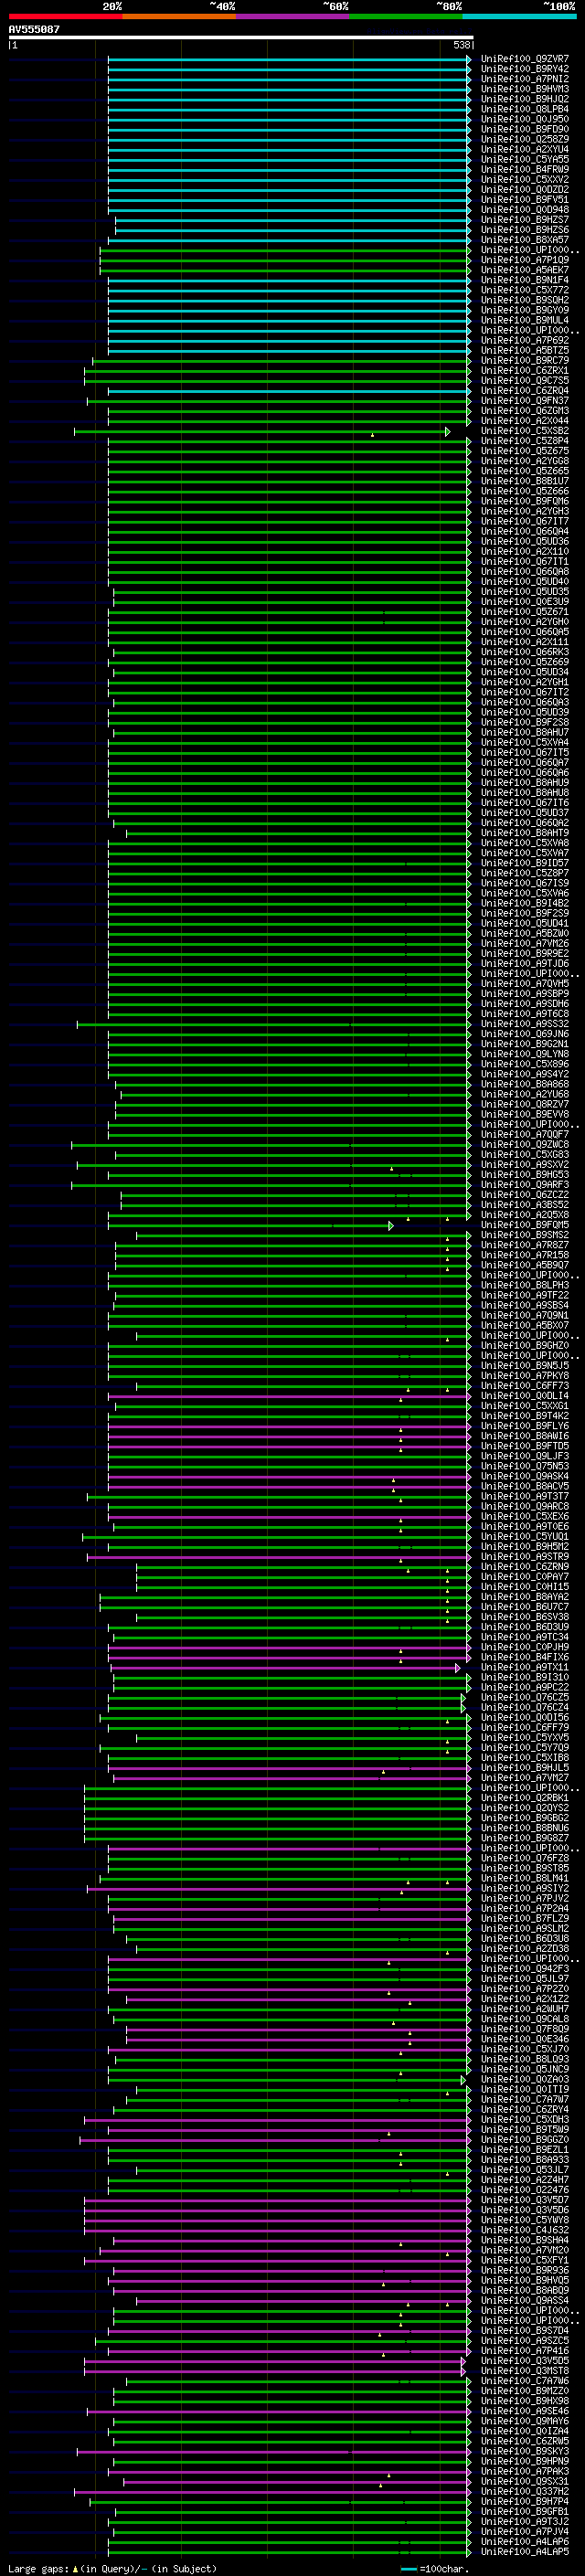
Task: Click the query end position 538
Action: point(461,45)
